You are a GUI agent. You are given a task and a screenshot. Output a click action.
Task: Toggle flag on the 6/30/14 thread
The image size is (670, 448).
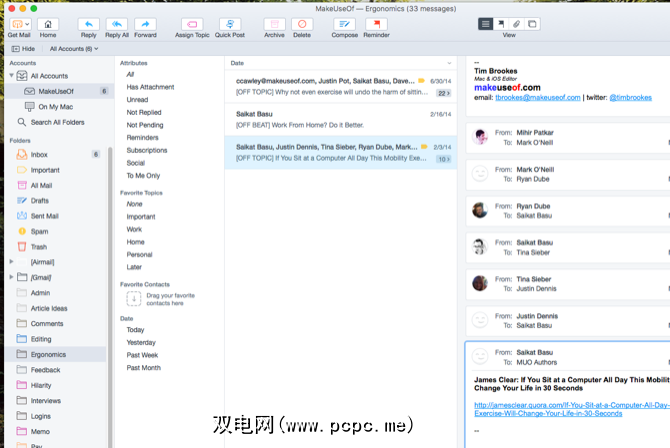421,81
